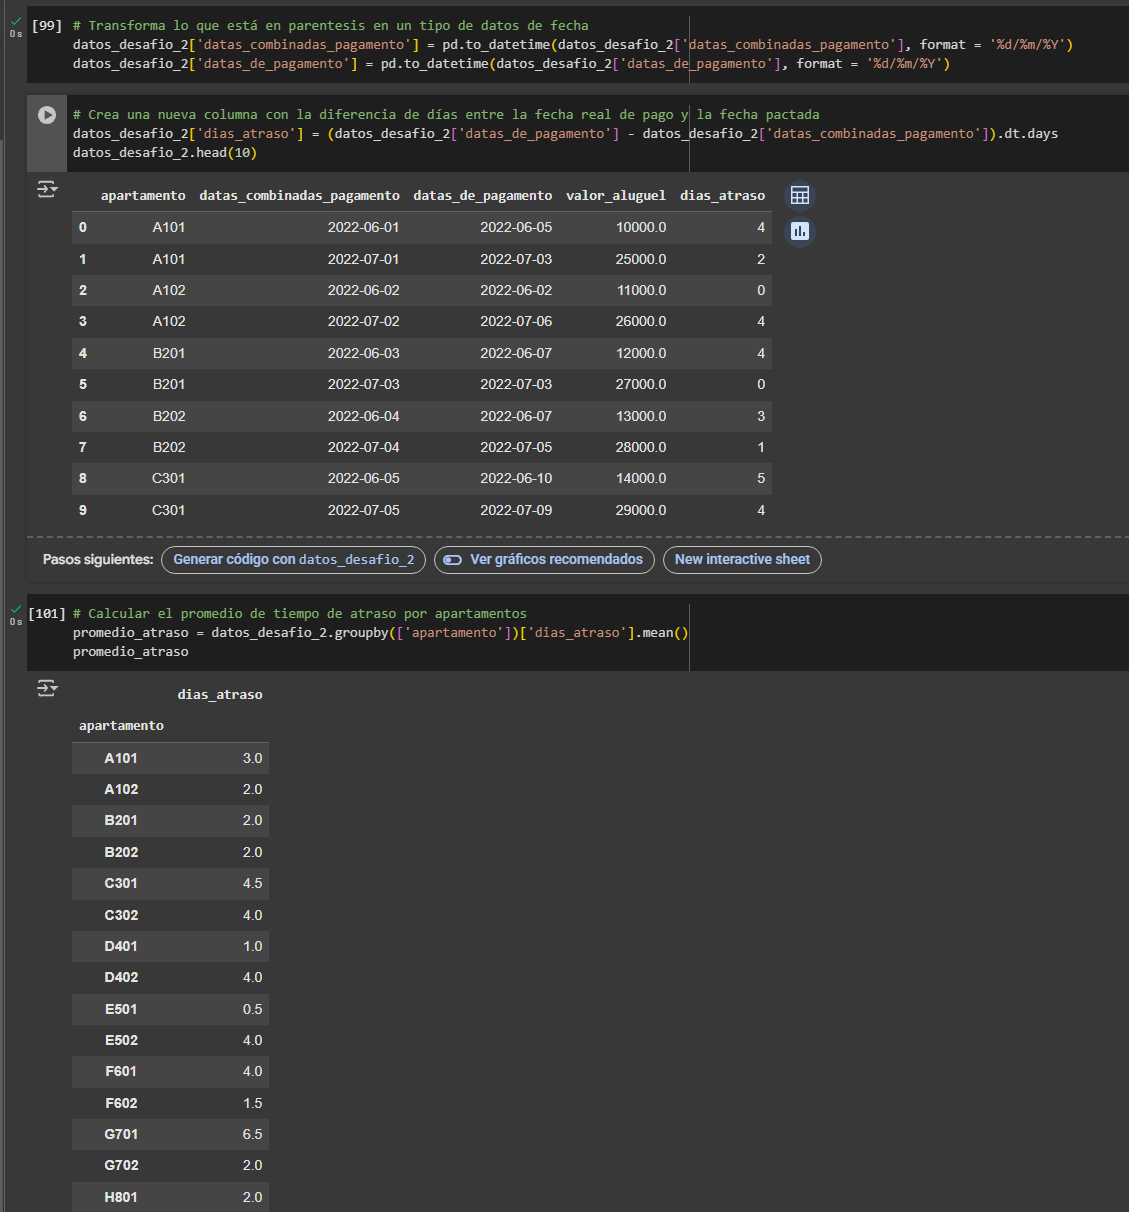Click B202 in row 6

click(x=169, y=416)
